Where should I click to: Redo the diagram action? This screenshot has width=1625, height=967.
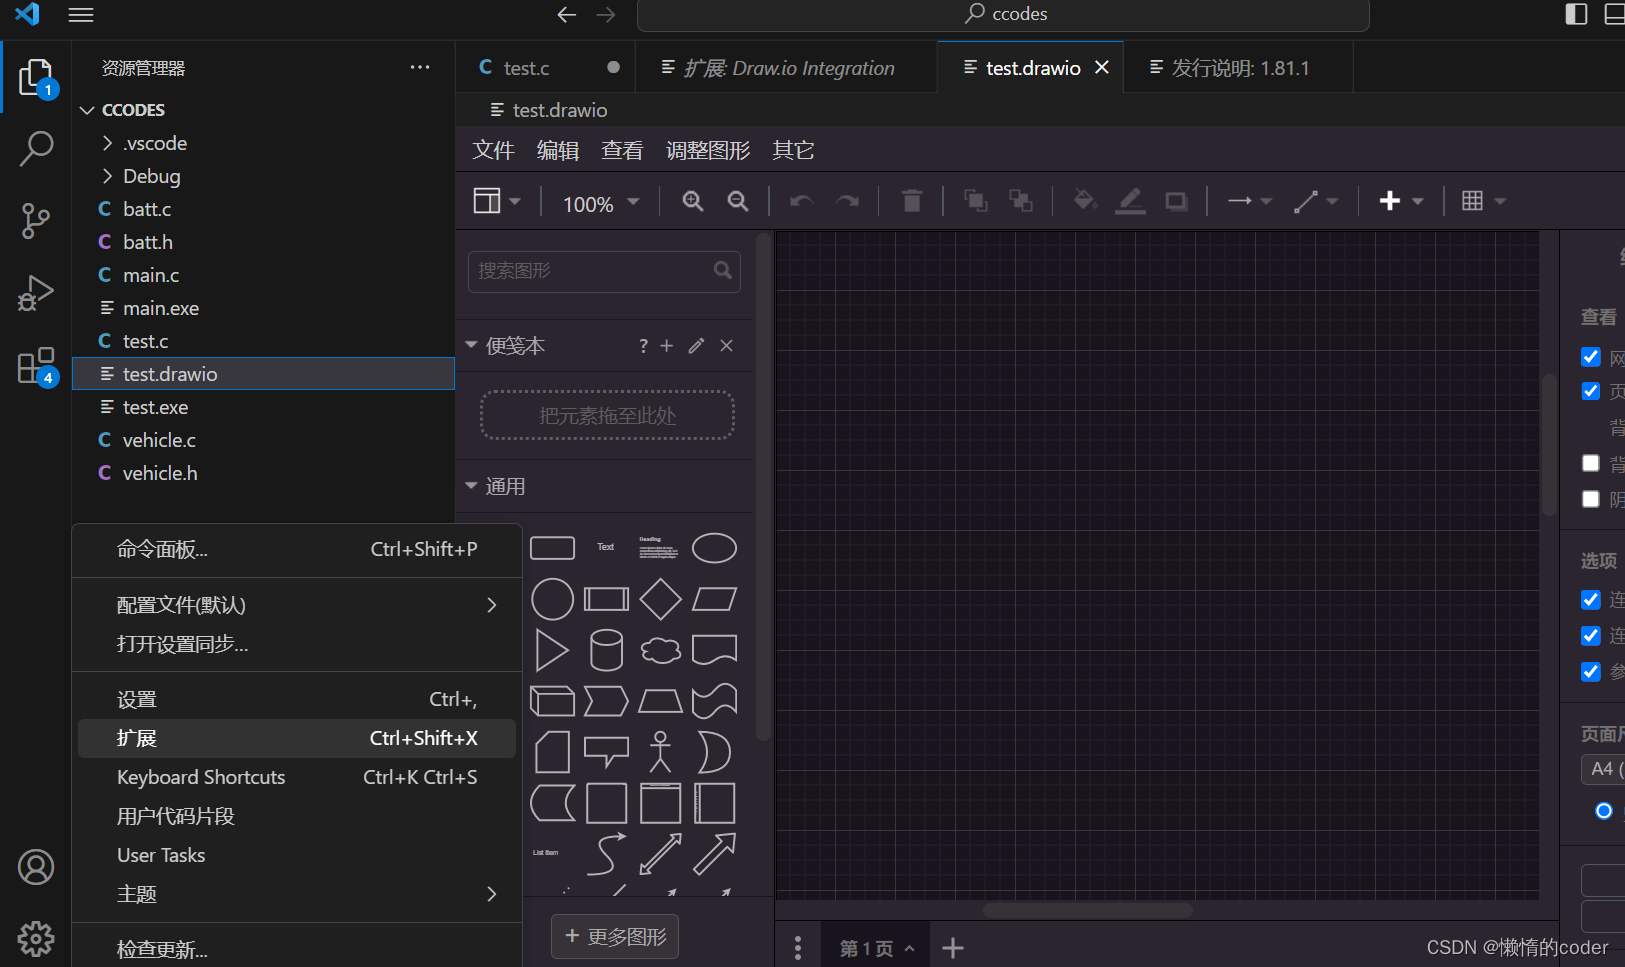[847, 201]
